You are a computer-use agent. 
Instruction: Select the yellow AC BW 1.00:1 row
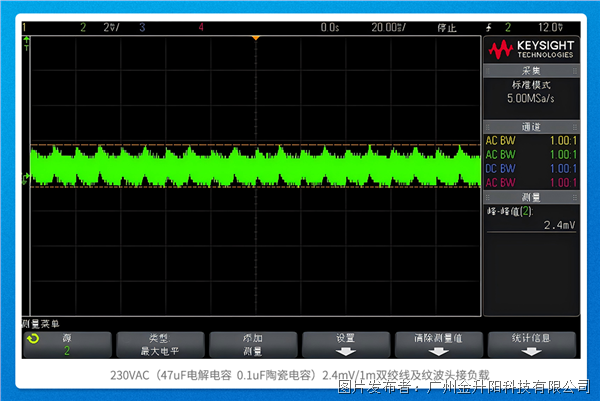tap(531, 140)
